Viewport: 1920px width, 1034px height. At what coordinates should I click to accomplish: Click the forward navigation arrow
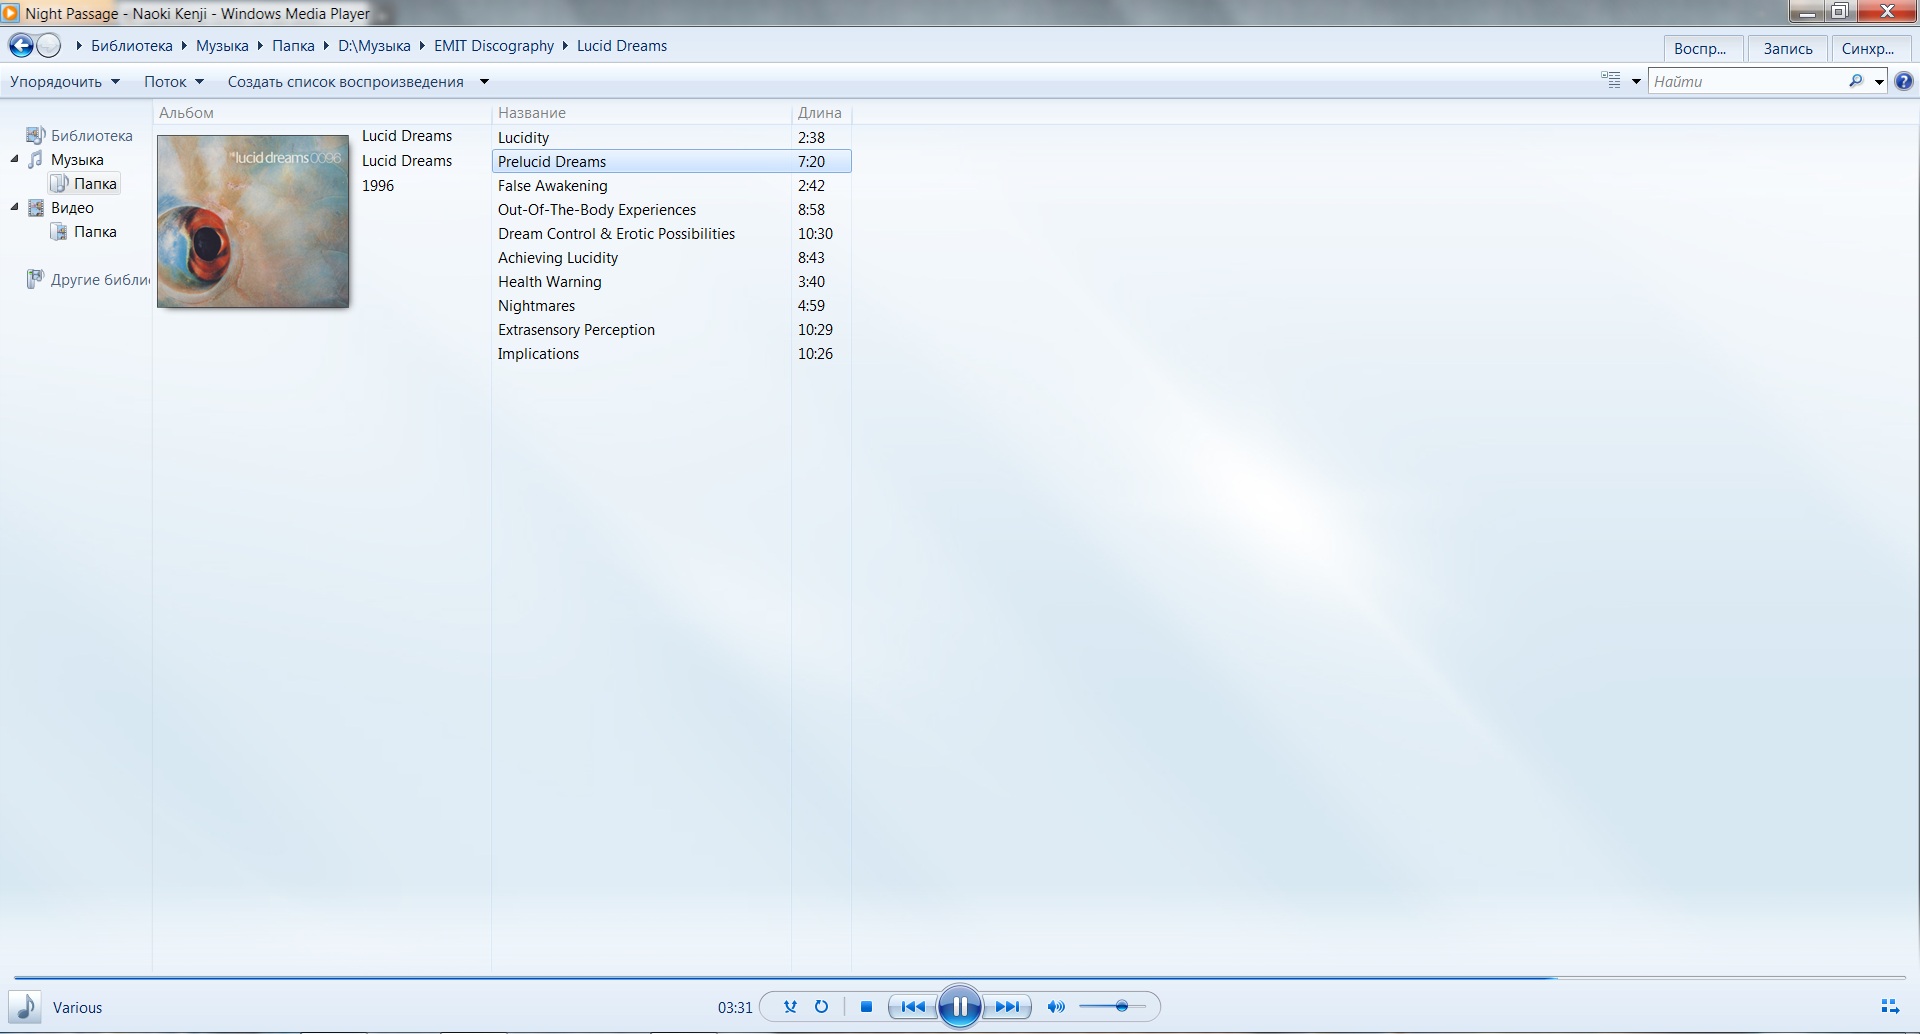(x=49, y=46)
